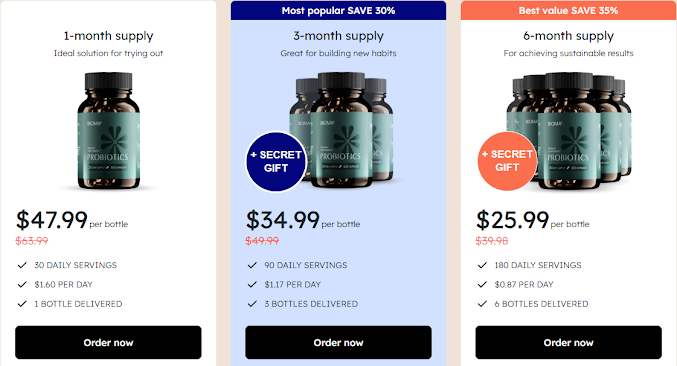
Task: Click checkmark beside $1.17 Per Day
Action: 252,284
